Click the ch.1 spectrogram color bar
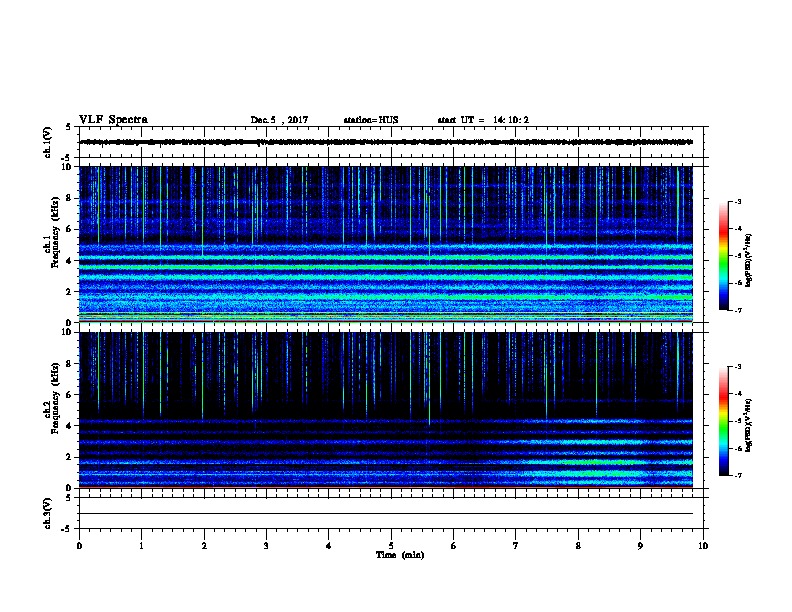Viewport: 792px width, 612px height. 724,256
